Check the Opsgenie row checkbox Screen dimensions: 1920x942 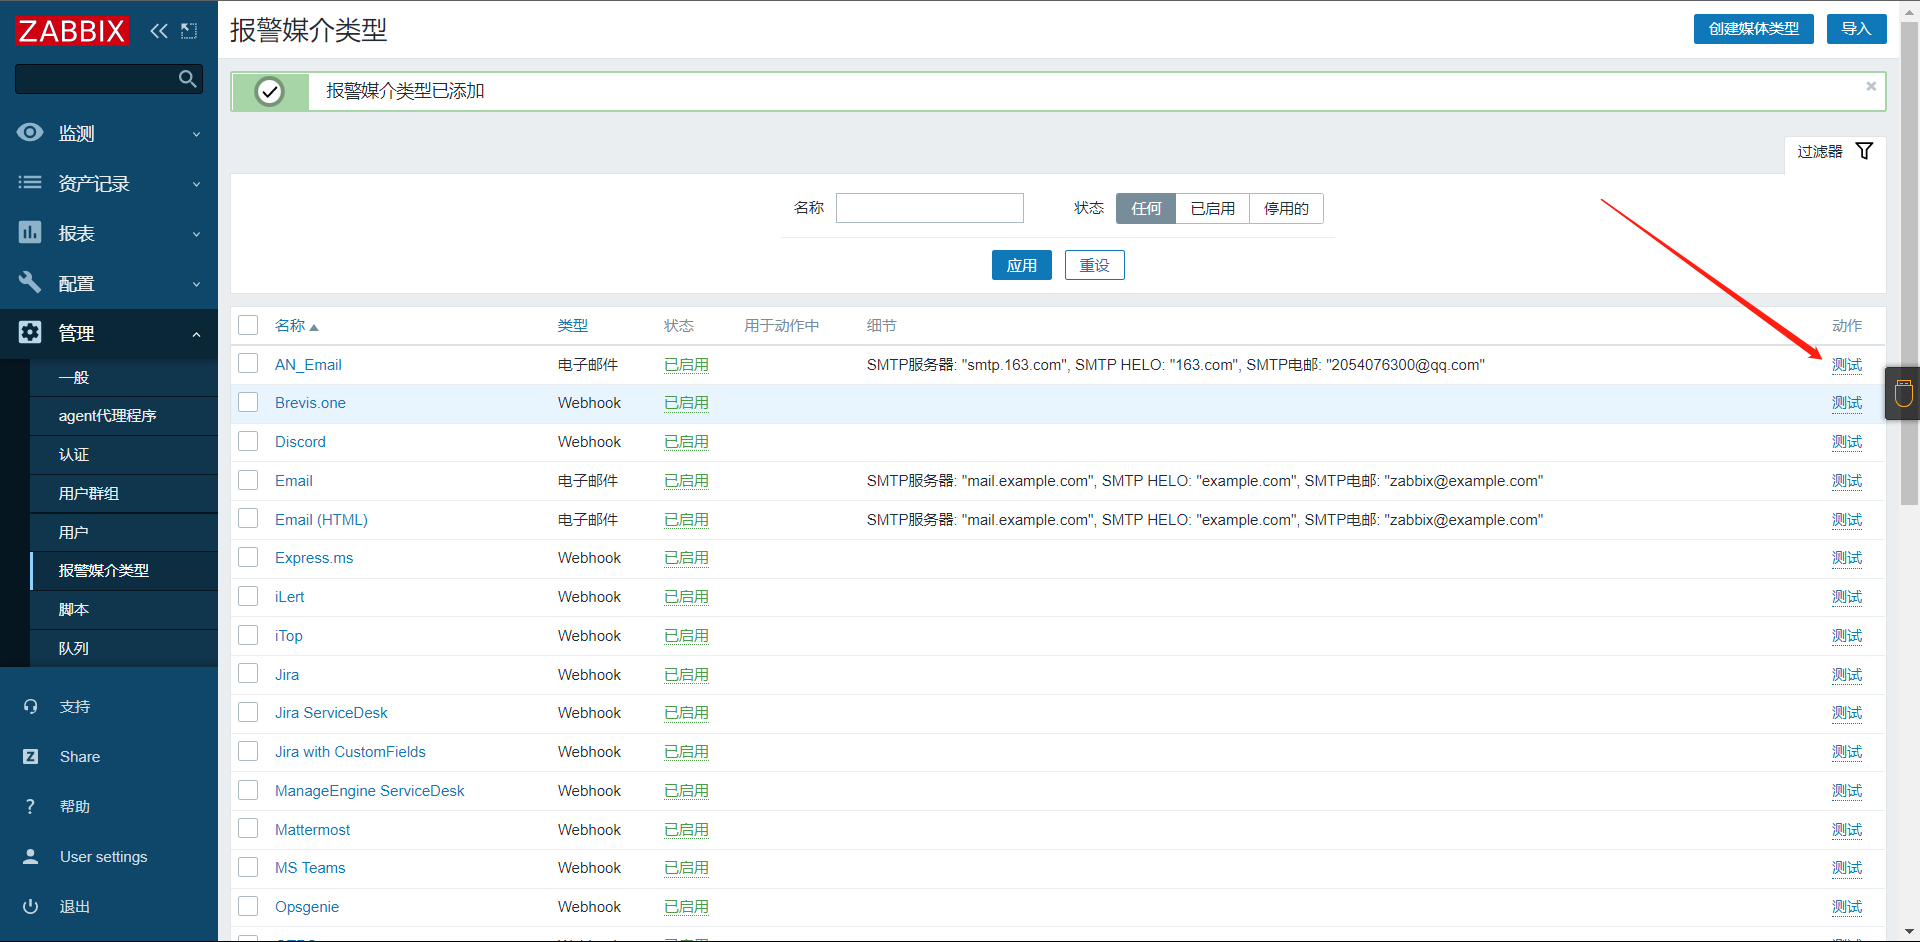pos(248,906)
